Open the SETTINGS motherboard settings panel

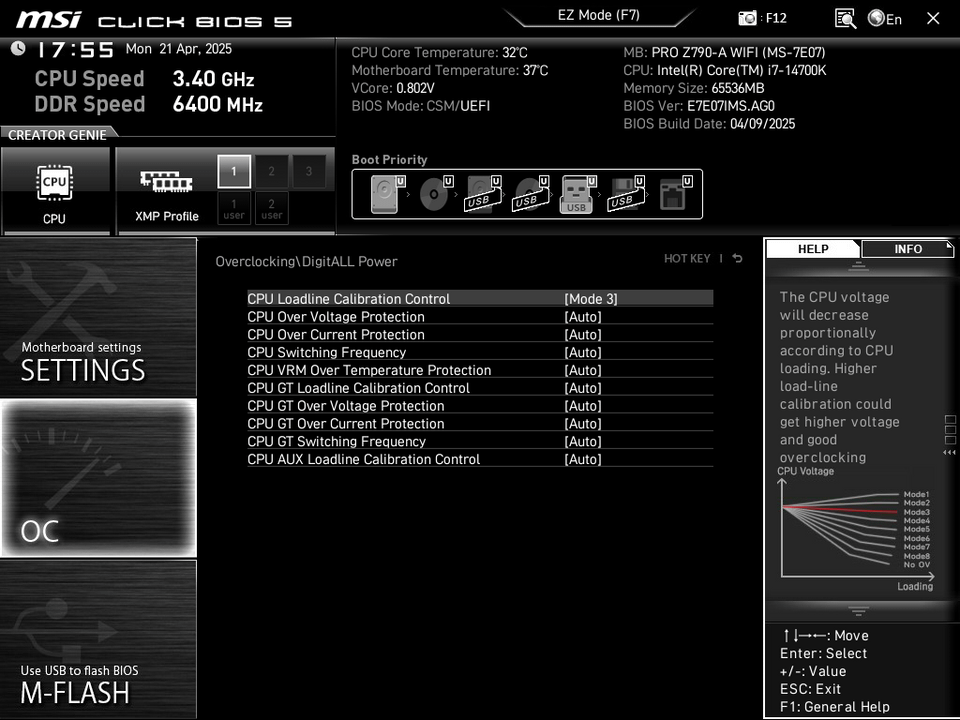[x=98, y=317]
